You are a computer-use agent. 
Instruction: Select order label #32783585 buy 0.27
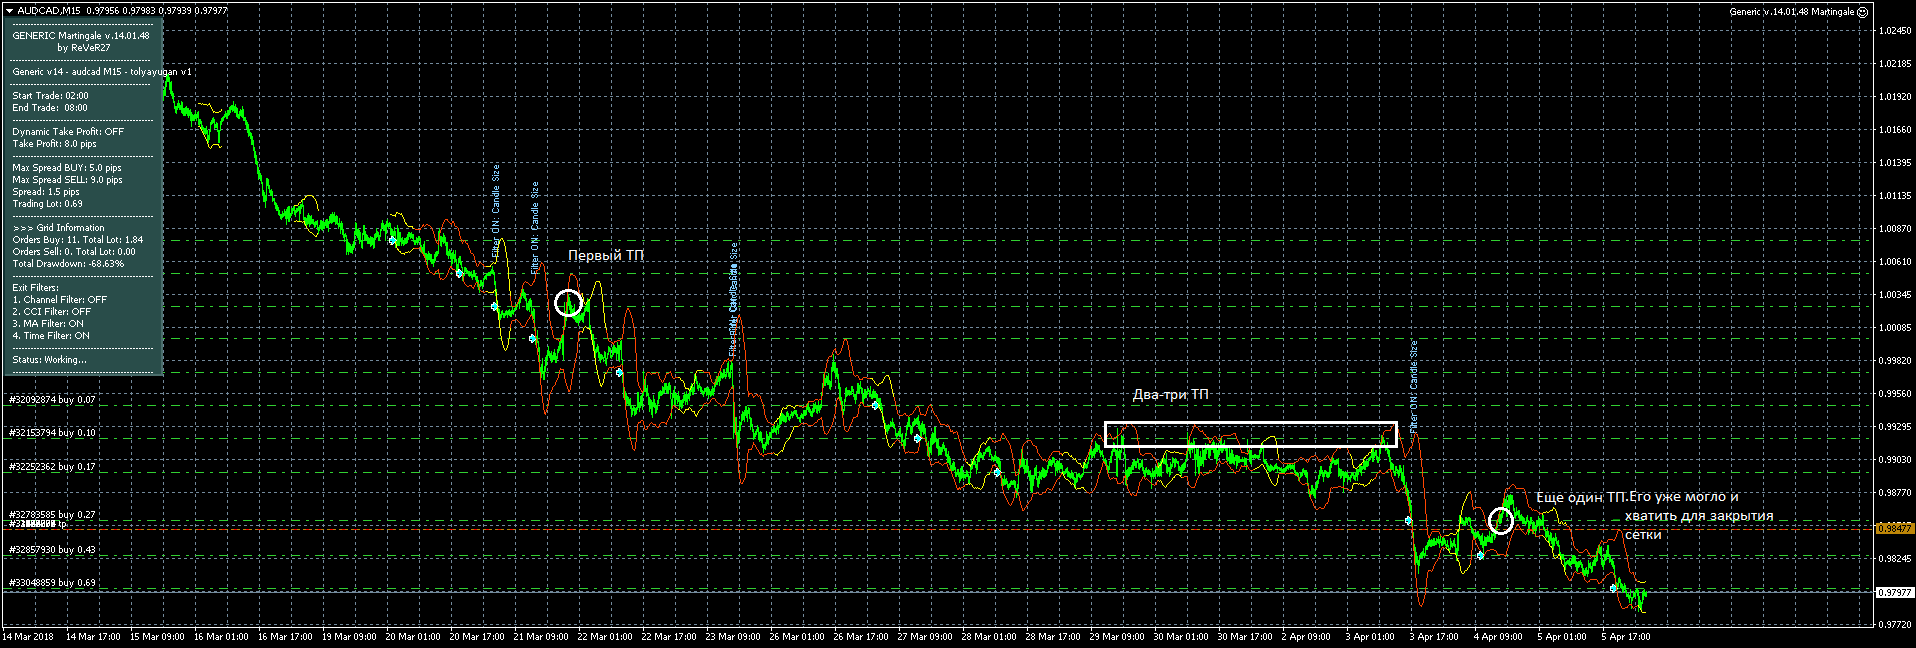pos(52,515)
